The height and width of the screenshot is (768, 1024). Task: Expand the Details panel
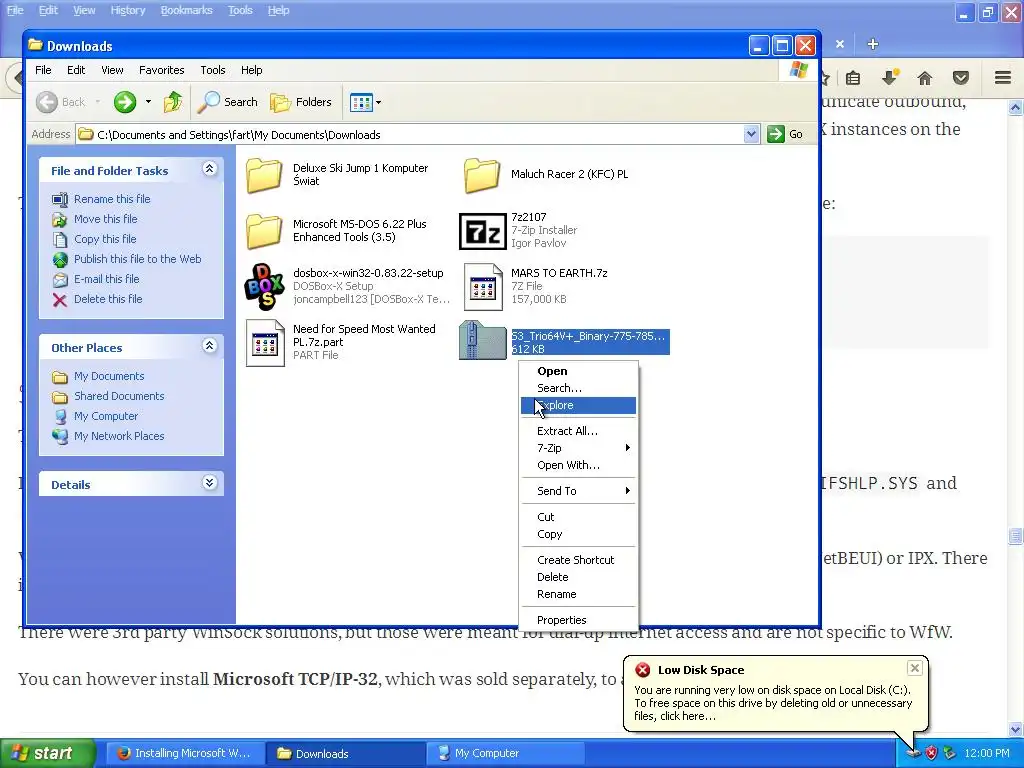click(x=209, y=483)
